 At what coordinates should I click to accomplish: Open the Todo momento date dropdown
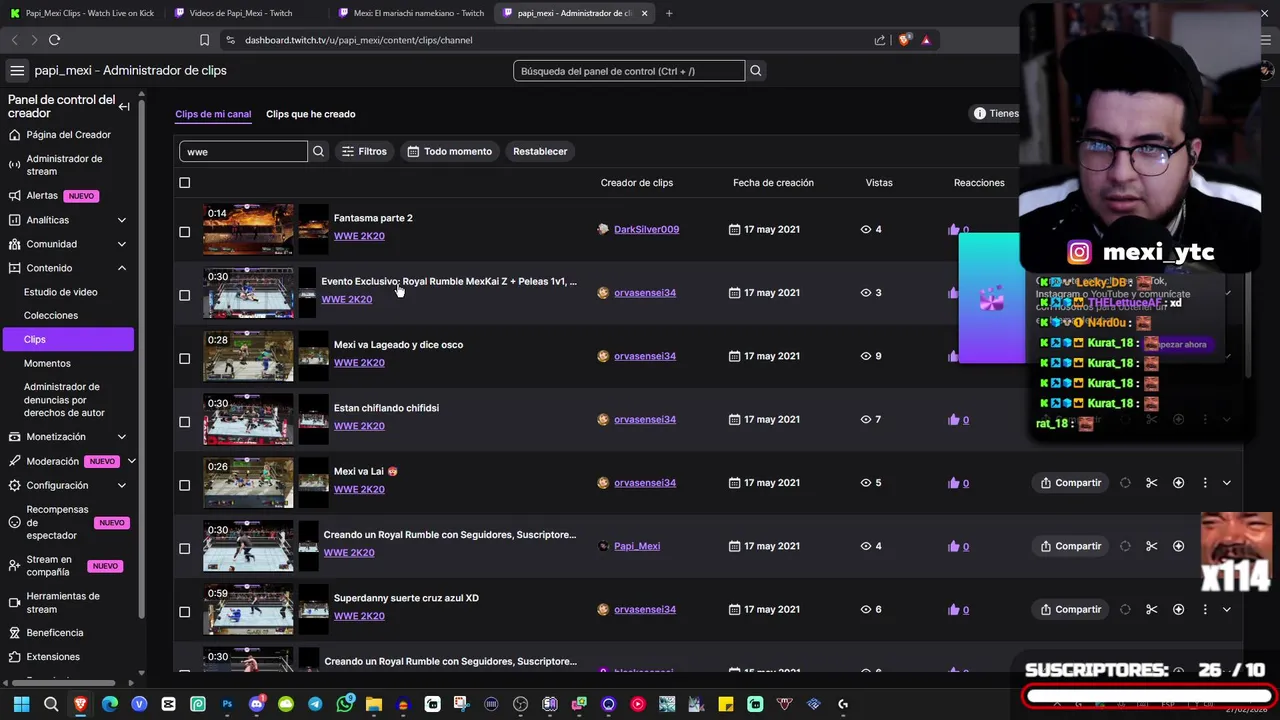(449, 151)
